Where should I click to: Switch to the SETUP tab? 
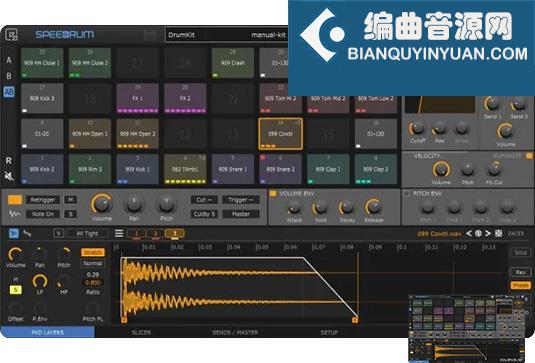(x=329, y=332)
